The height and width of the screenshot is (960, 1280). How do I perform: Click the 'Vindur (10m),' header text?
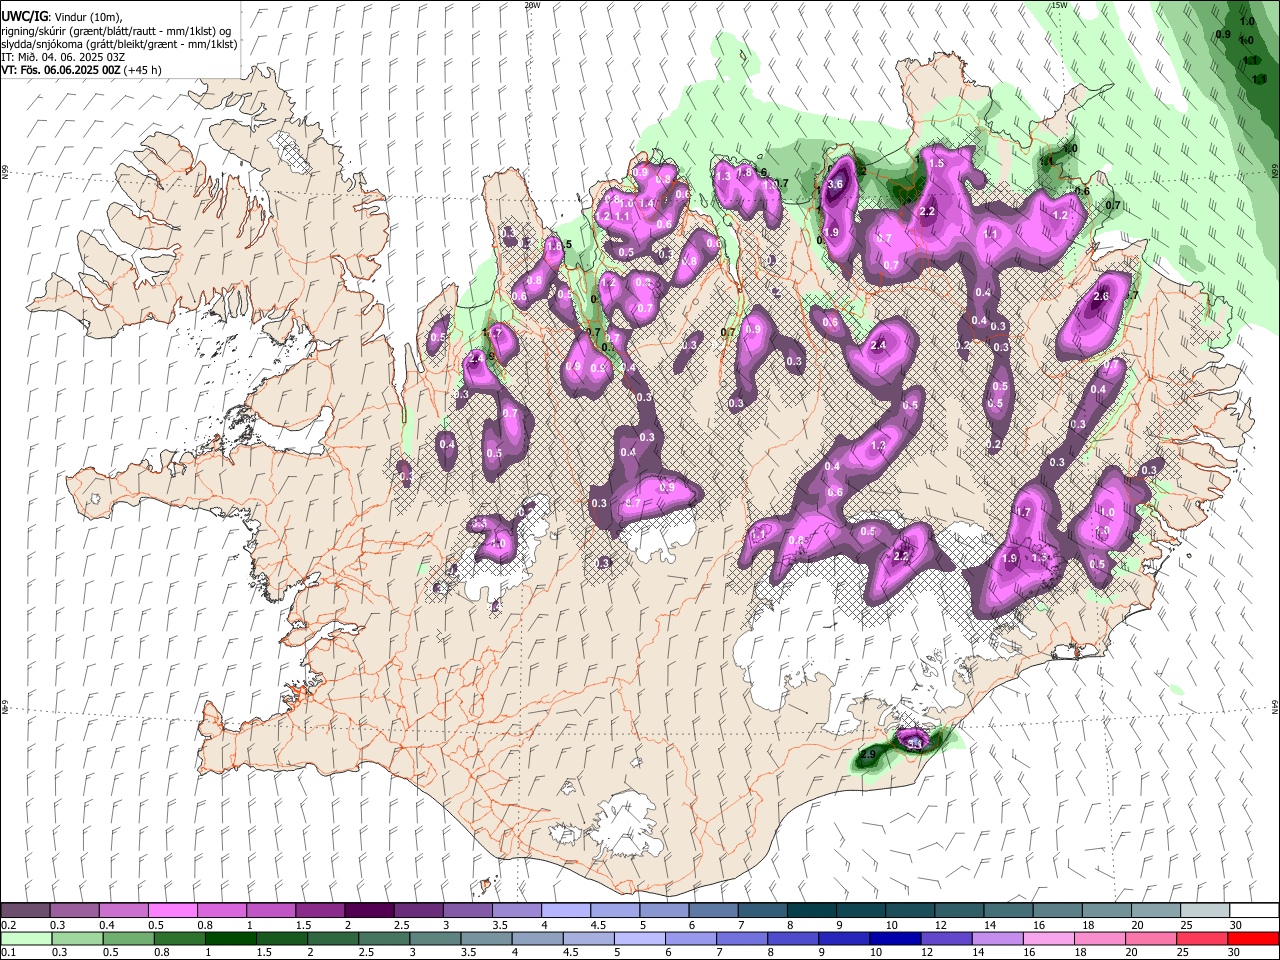(87, 17)
